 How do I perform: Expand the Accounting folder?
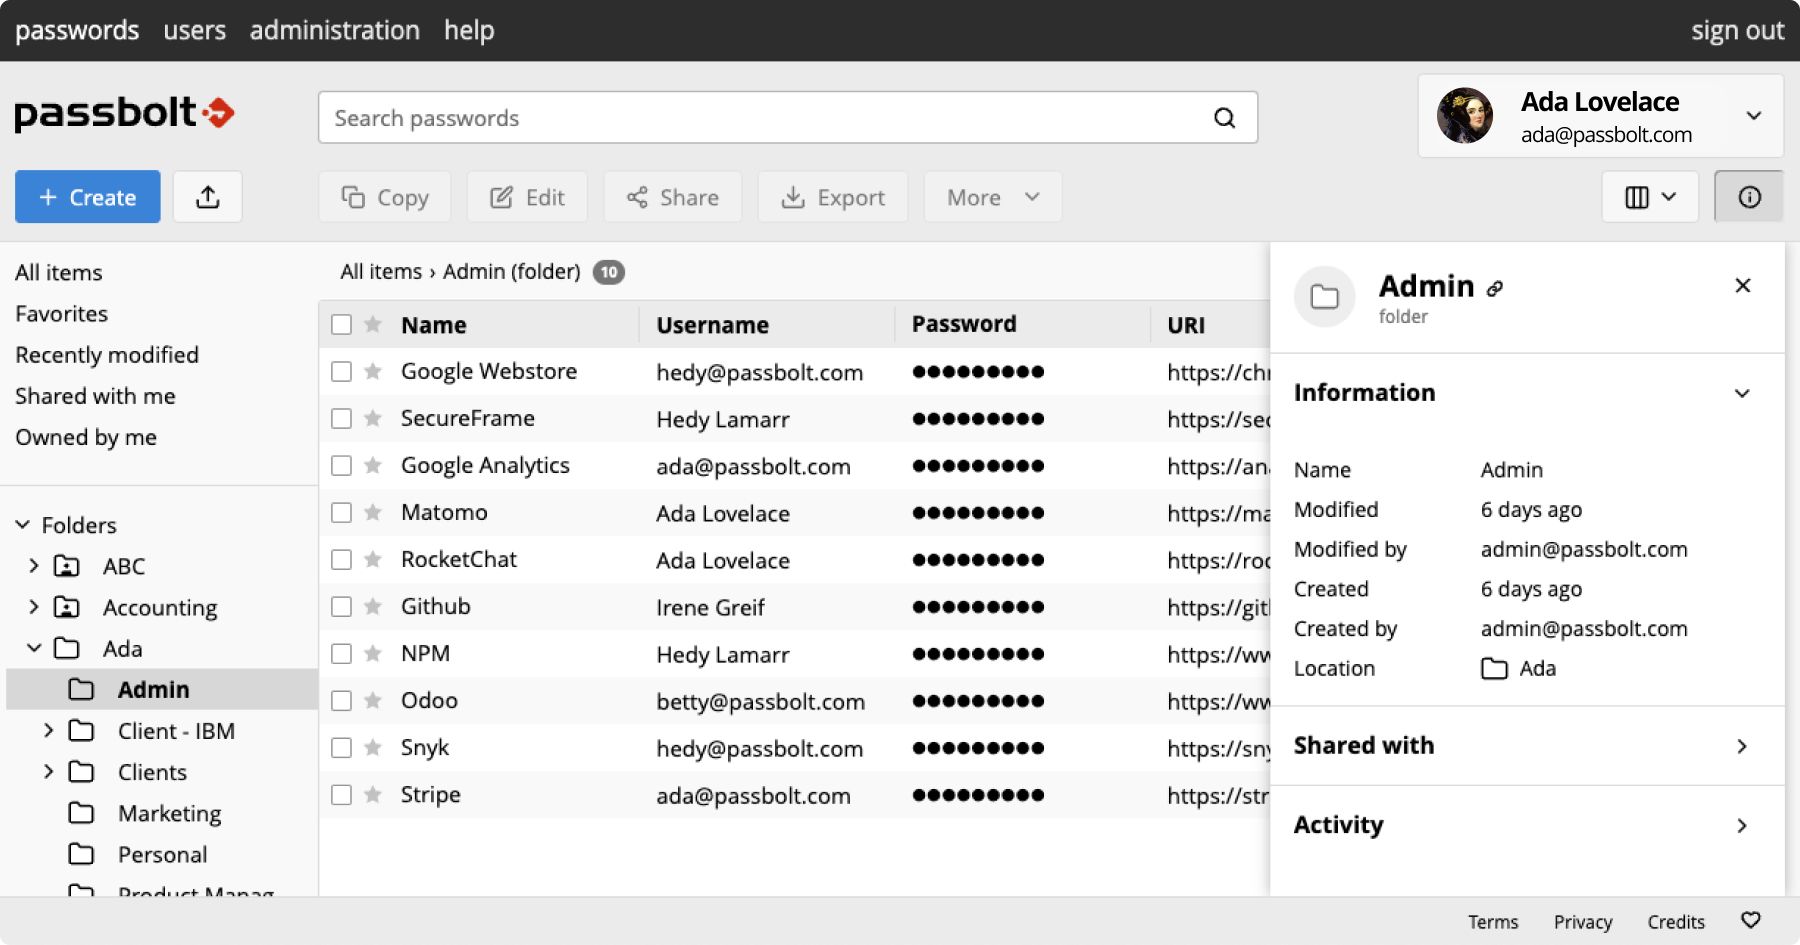coord(31,607)
